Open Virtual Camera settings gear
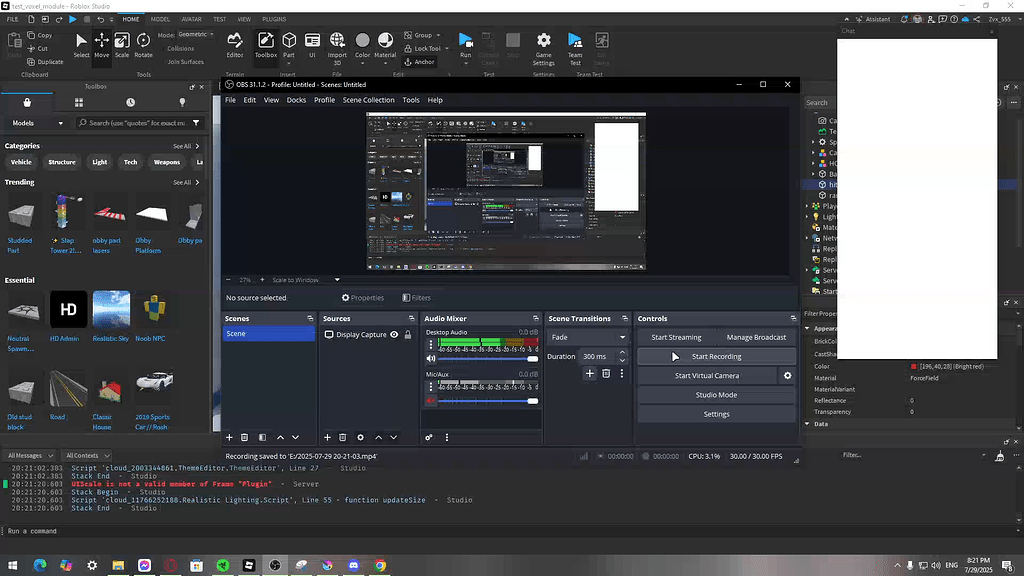The height and width of the screenshot is (576, 1024). (787, 376)
